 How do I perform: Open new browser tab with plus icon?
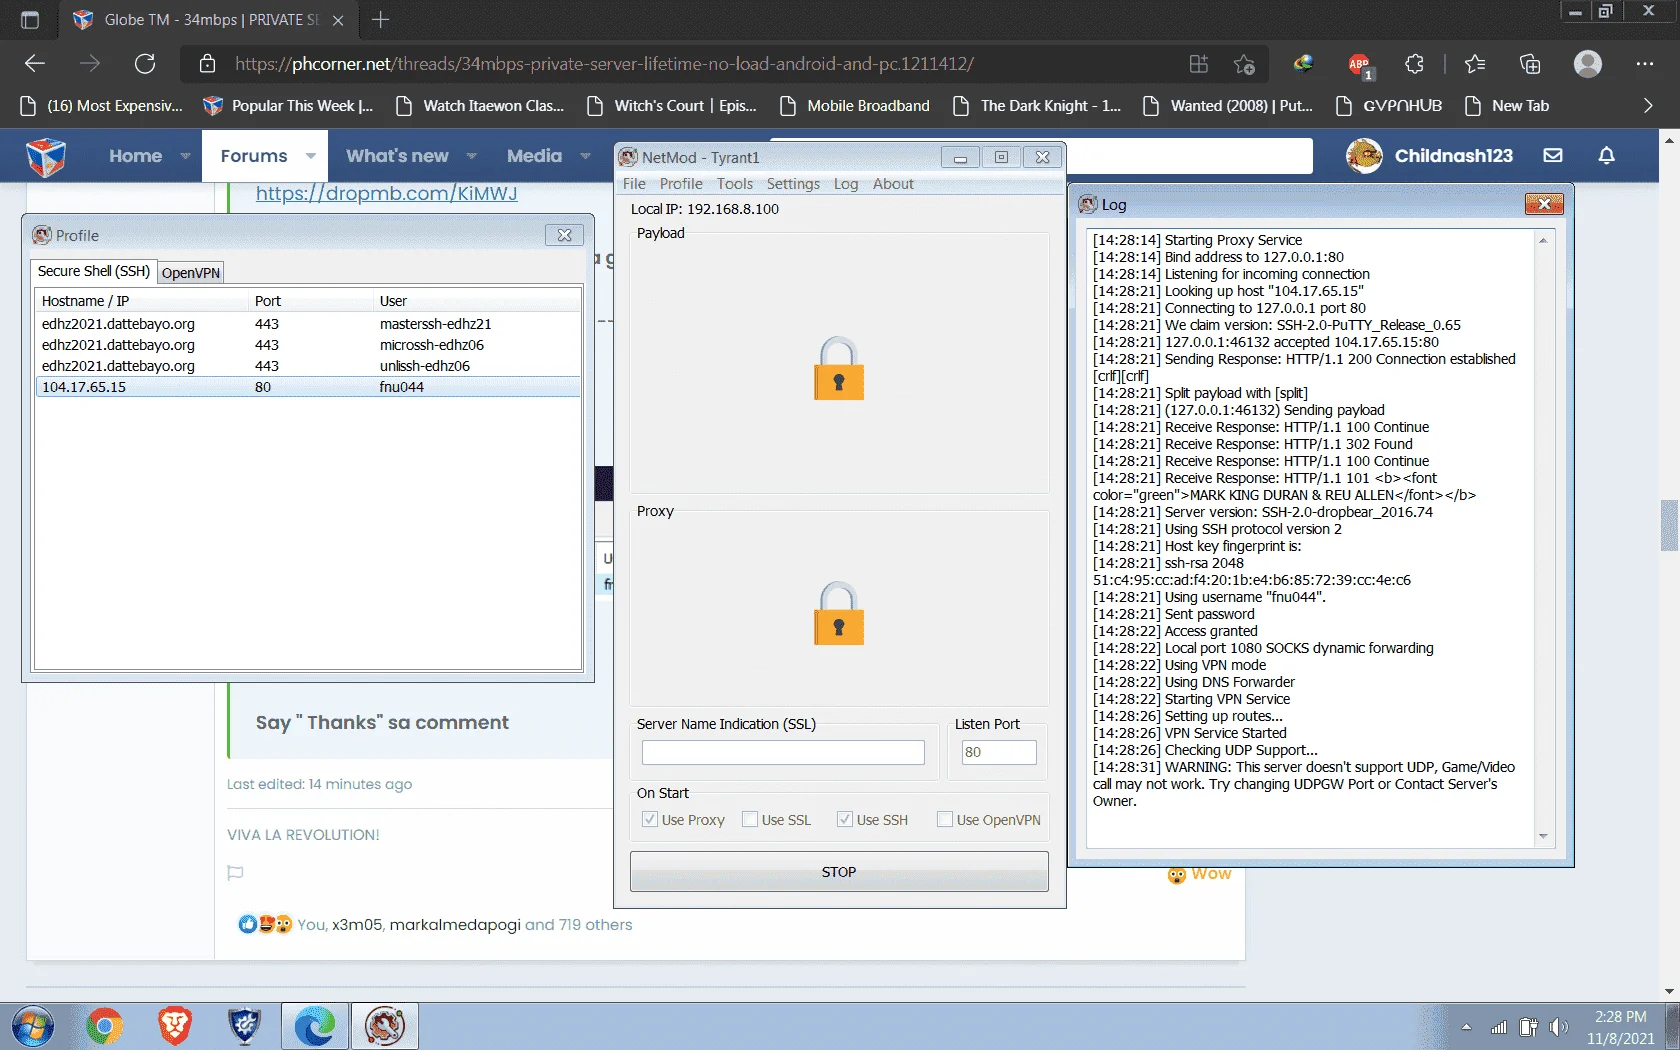click(380, 20)
